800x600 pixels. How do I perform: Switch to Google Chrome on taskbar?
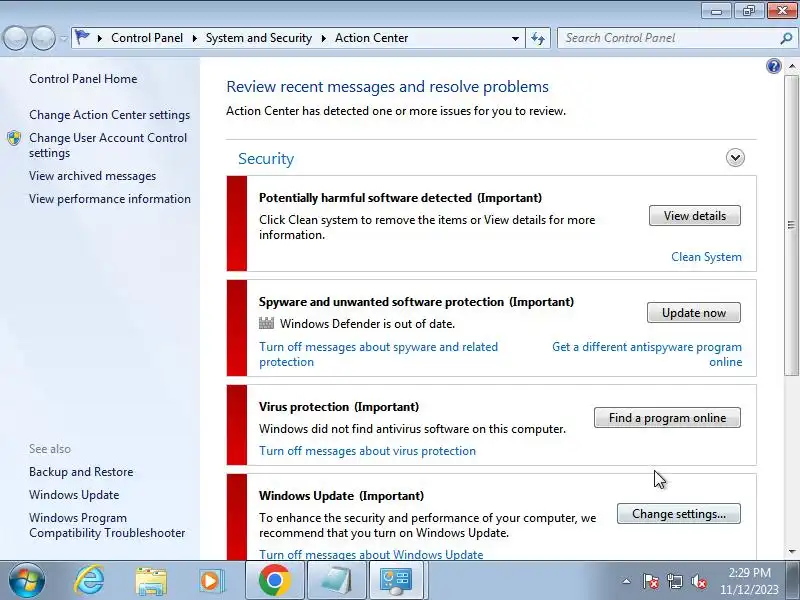tap(274, 580)
